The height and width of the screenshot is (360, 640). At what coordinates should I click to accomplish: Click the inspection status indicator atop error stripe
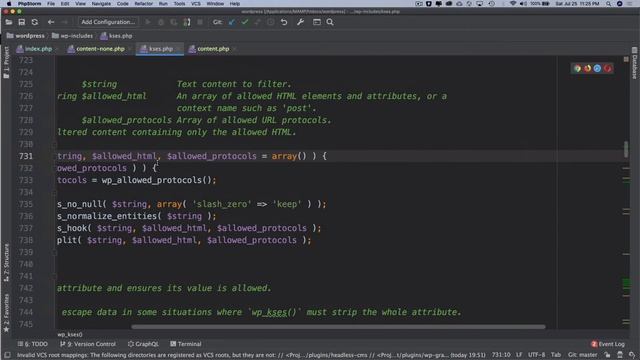626,60
